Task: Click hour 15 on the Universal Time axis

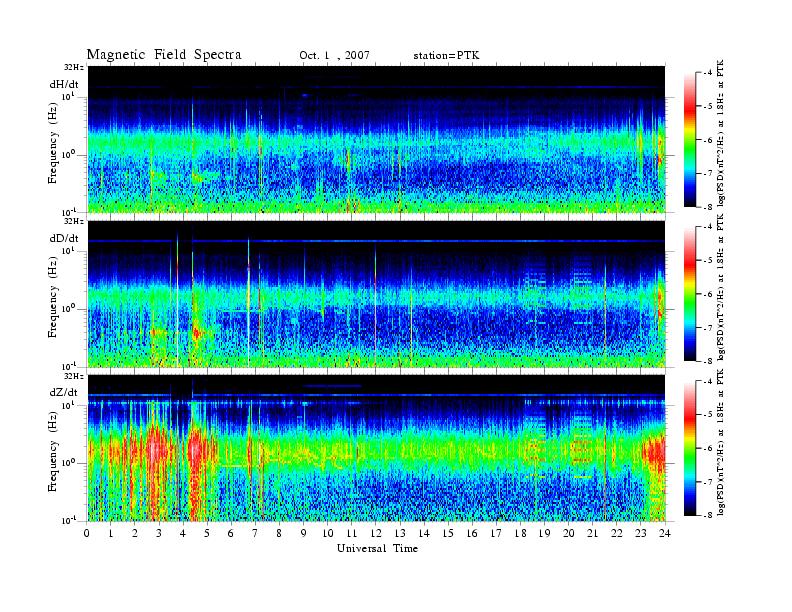Action: tap(449, 533)
